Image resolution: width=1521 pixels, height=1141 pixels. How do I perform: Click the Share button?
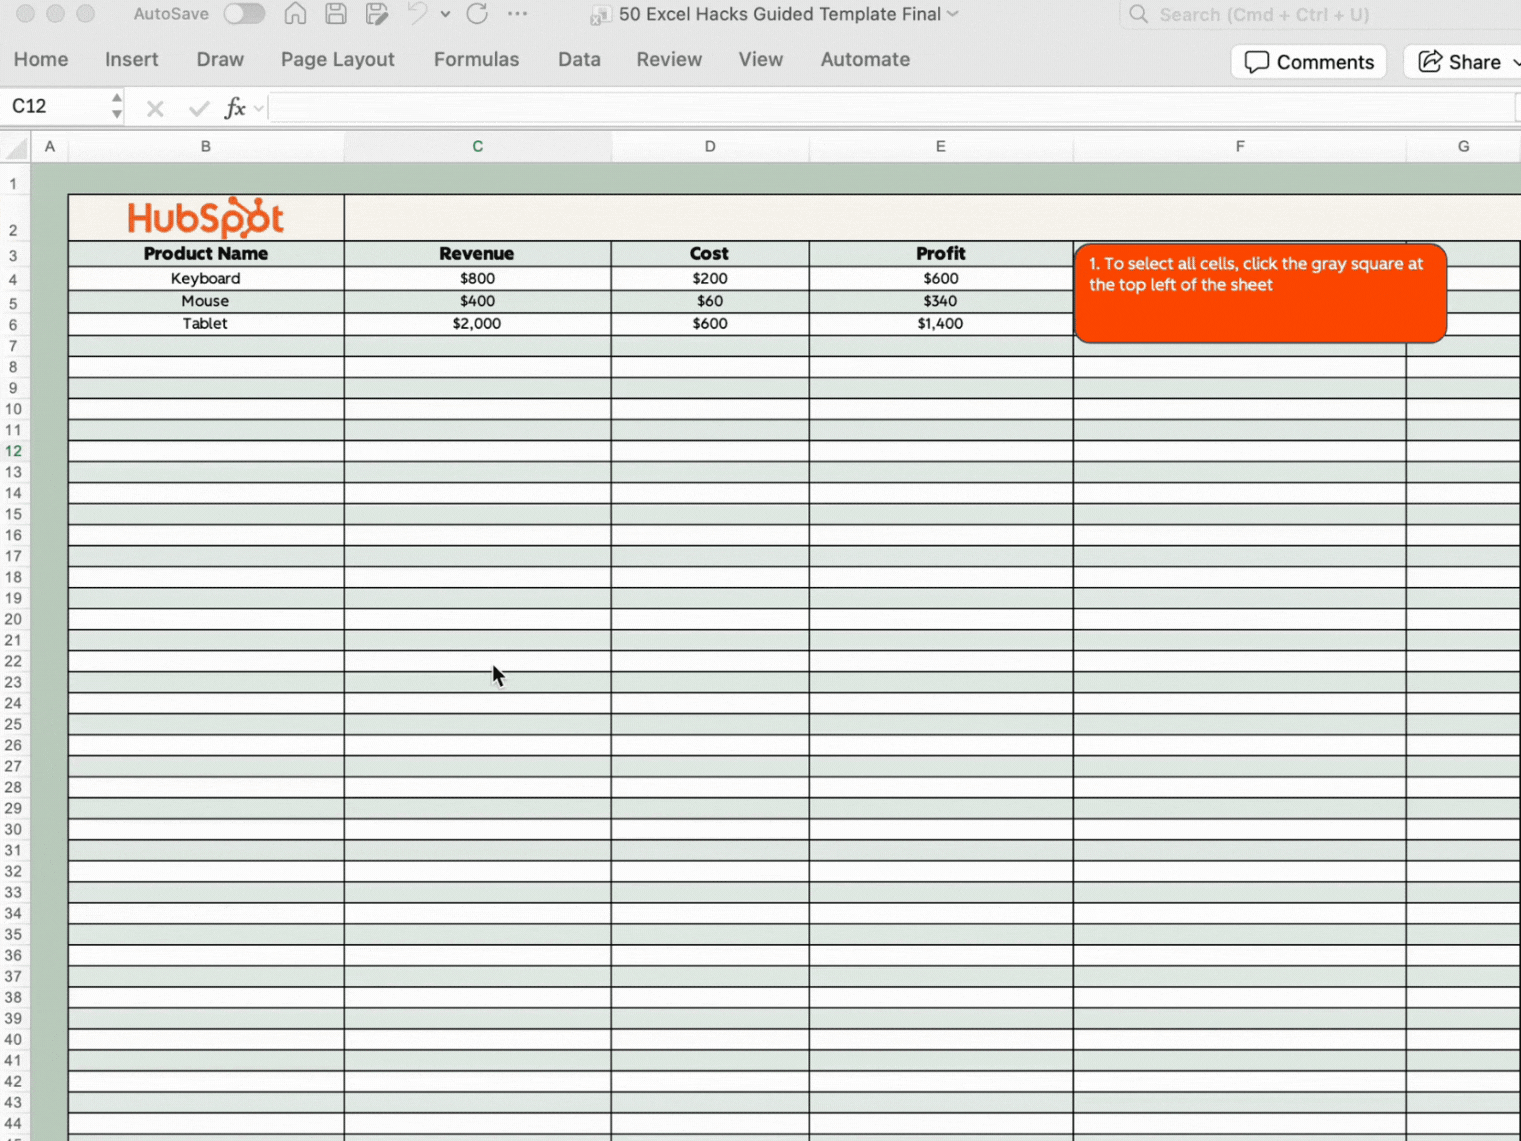(1462, 62)
